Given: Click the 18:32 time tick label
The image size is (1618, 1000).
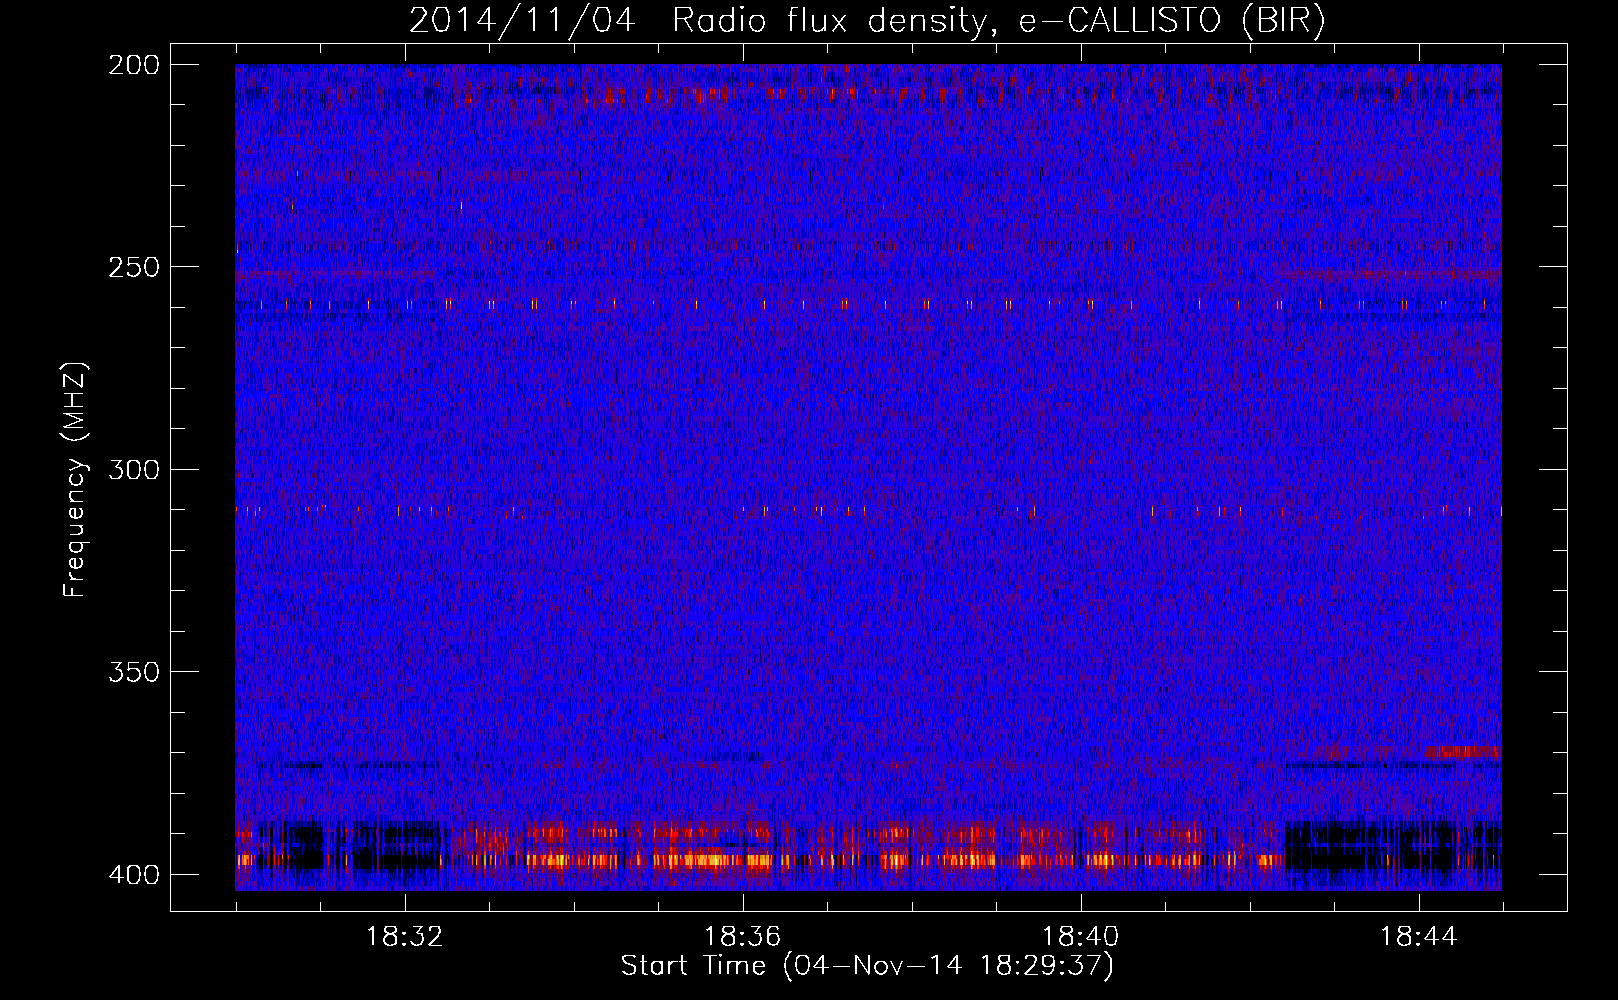Looking at the screenshot, I should click(x=404, y=937).
